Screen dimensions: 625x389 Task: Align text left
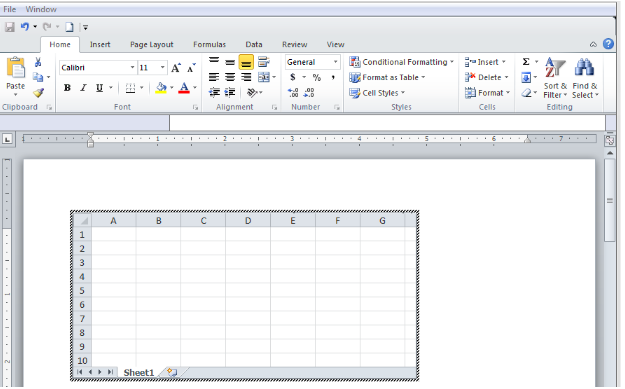[214, 77]
